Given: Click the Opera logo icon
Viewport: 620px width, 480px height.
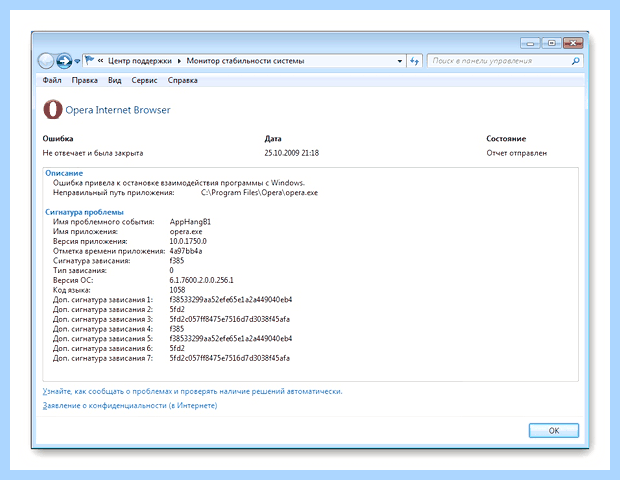Looking at the screenshot, I should 53,110.
